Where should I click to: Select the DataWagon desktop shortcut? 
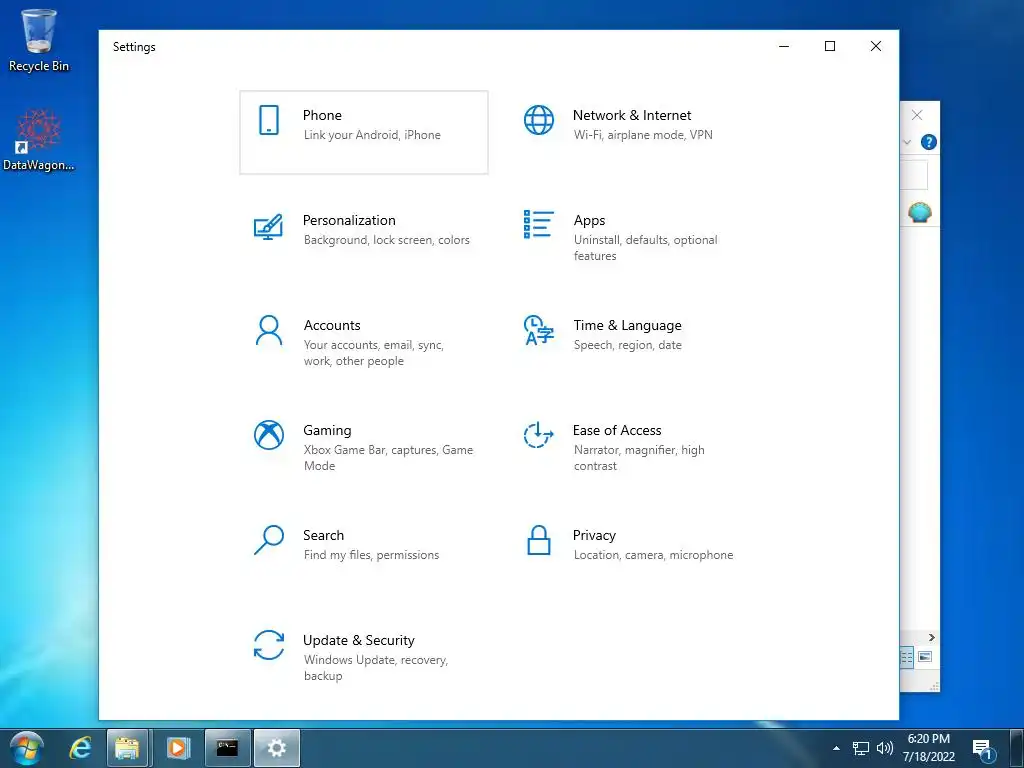click(x=39, y=140)
